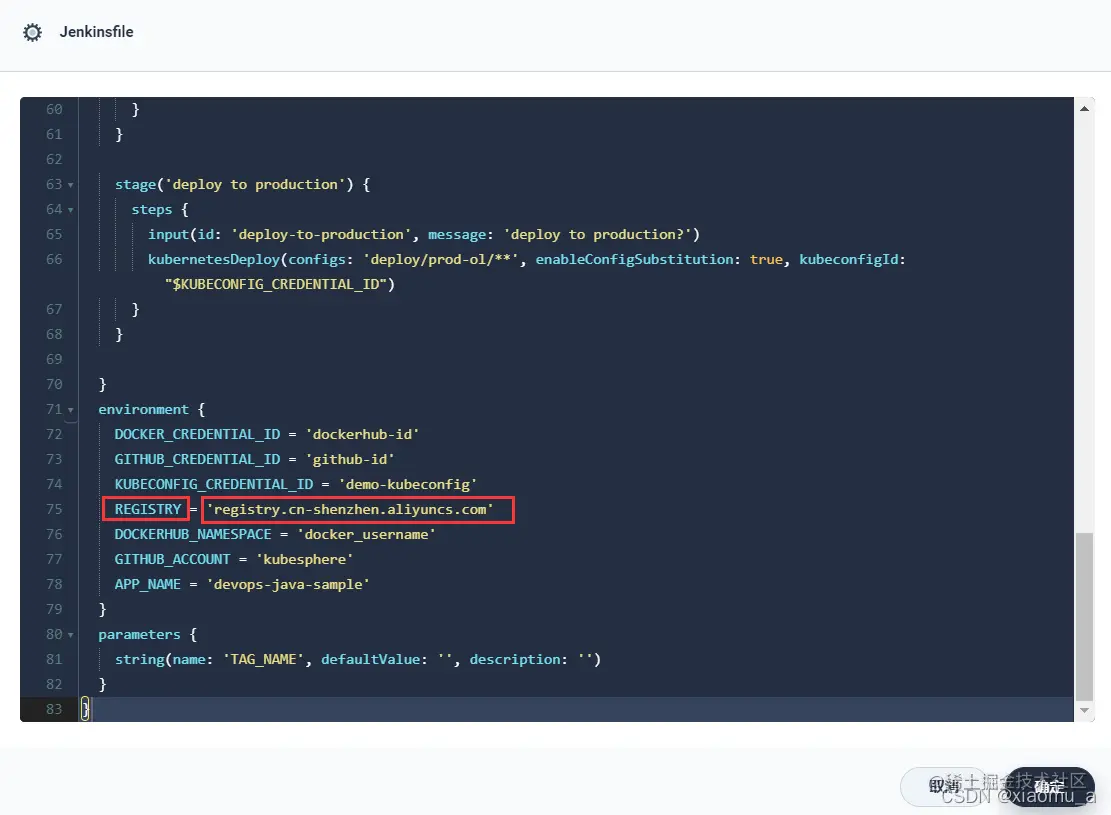Viewport: 1111px width, 815px height.
Task: Click the Jenkinsfile title text
Action: coord(96,32)
